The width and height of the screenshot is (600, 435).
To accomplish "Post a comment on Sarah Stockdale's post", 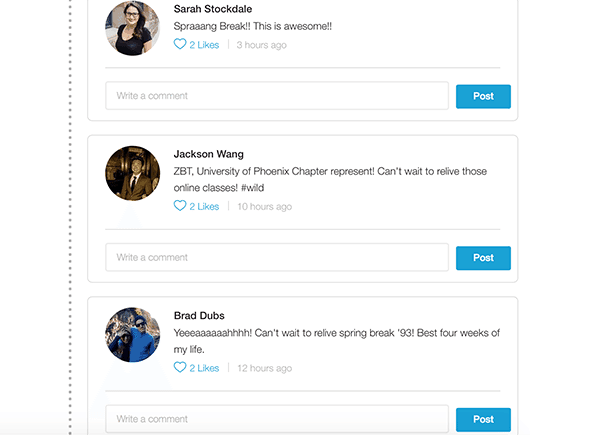I will (x=483, y=96).
